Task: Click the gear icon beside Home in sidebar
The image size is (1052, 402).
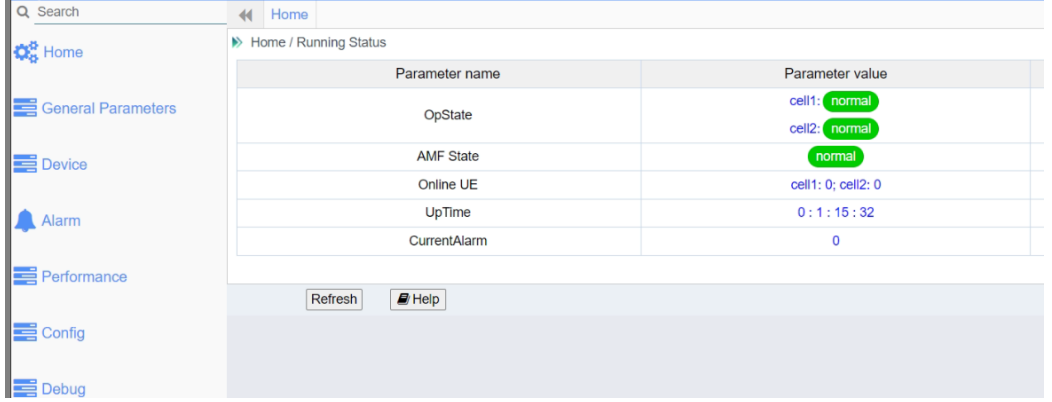Action: click(23, 52)
